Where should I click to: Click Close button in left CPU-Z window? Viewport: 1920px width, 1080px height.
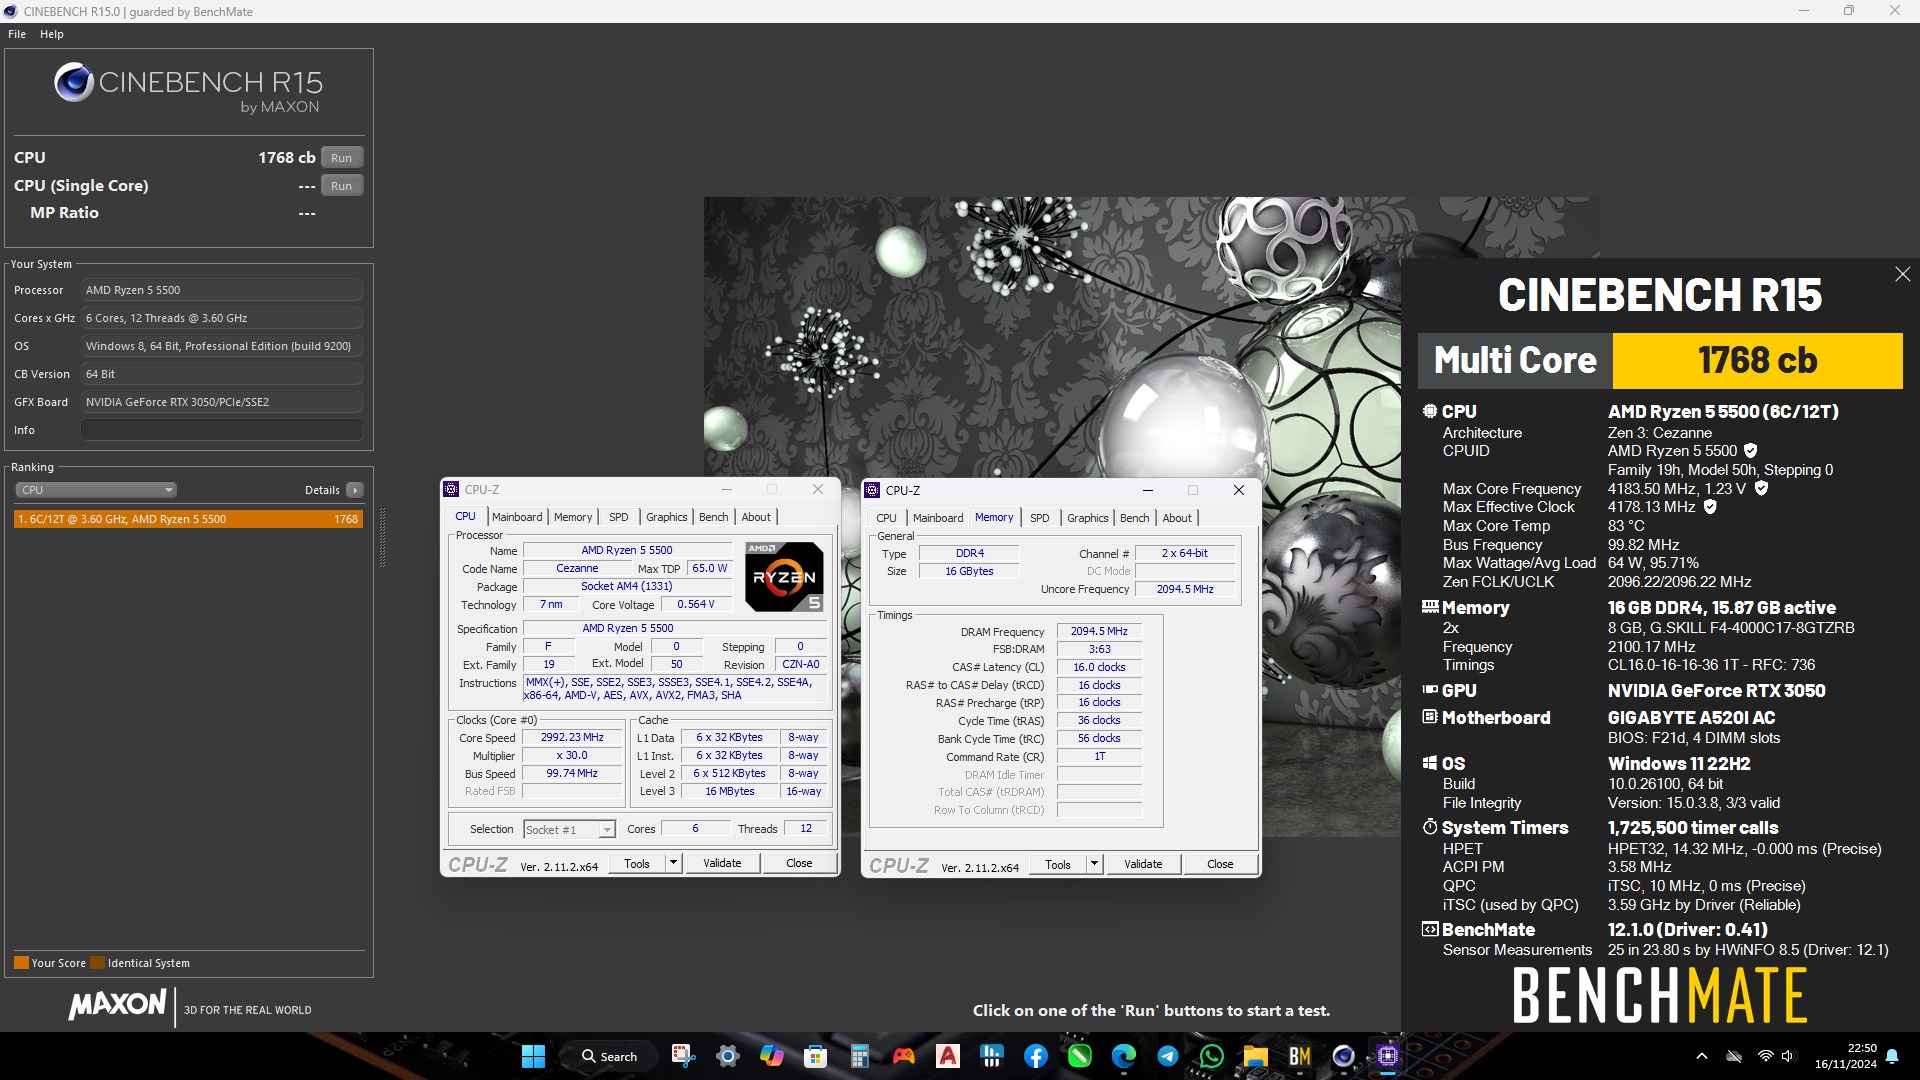[x=799, y=864]
